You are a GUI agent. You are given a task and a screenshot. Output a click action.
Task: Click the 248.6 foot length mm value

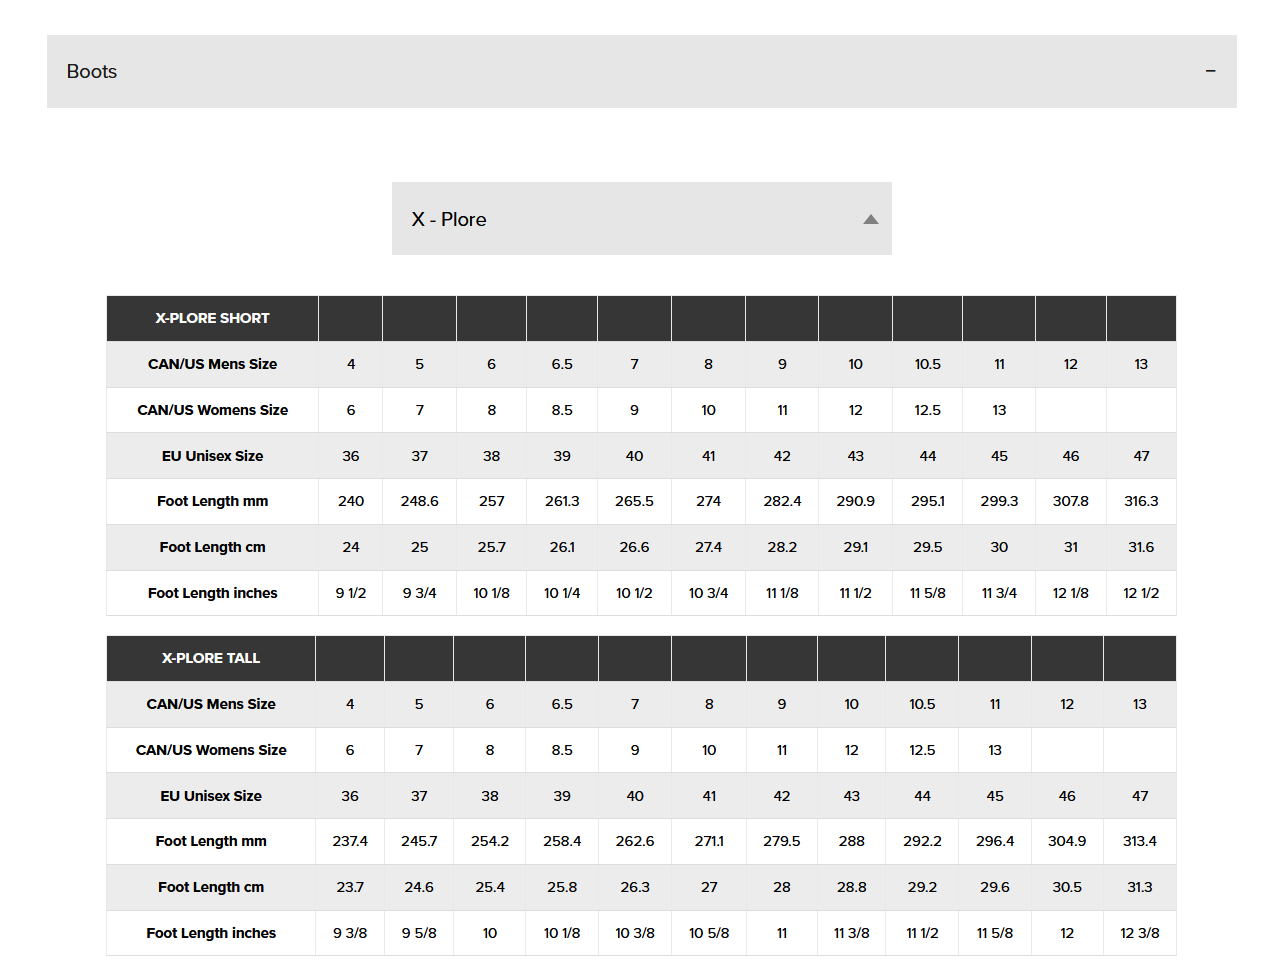tap(420, 501)
